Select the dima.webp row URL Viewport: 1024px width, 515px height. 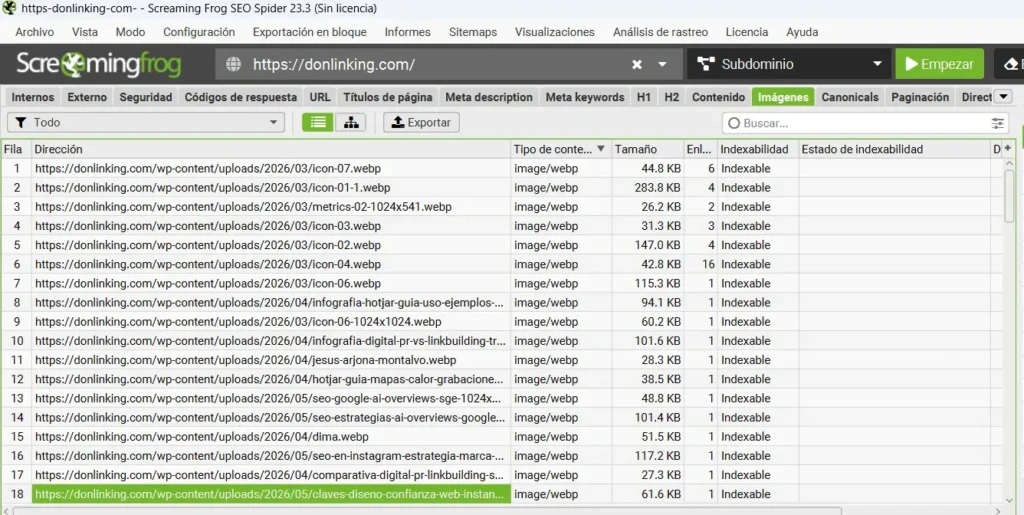point(202,437)
